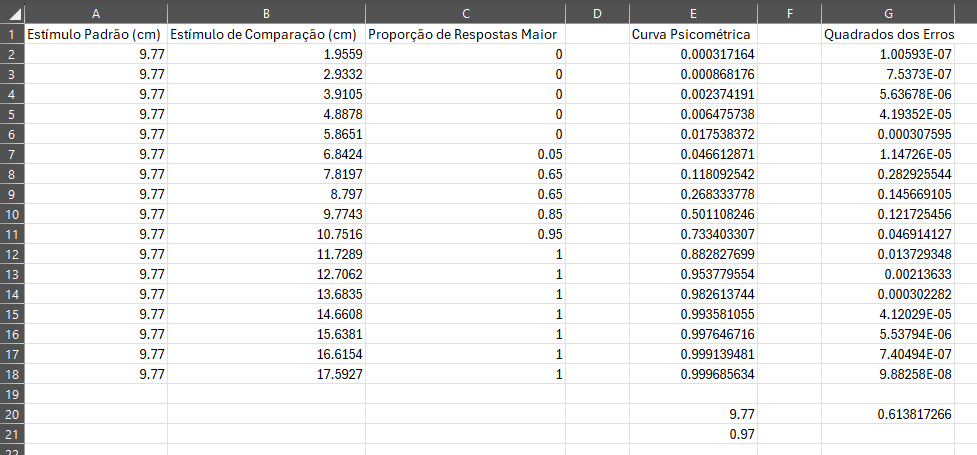Select column E header
Image resolution: width=977 pixels, height=455 pixels.
pos(693,14)
